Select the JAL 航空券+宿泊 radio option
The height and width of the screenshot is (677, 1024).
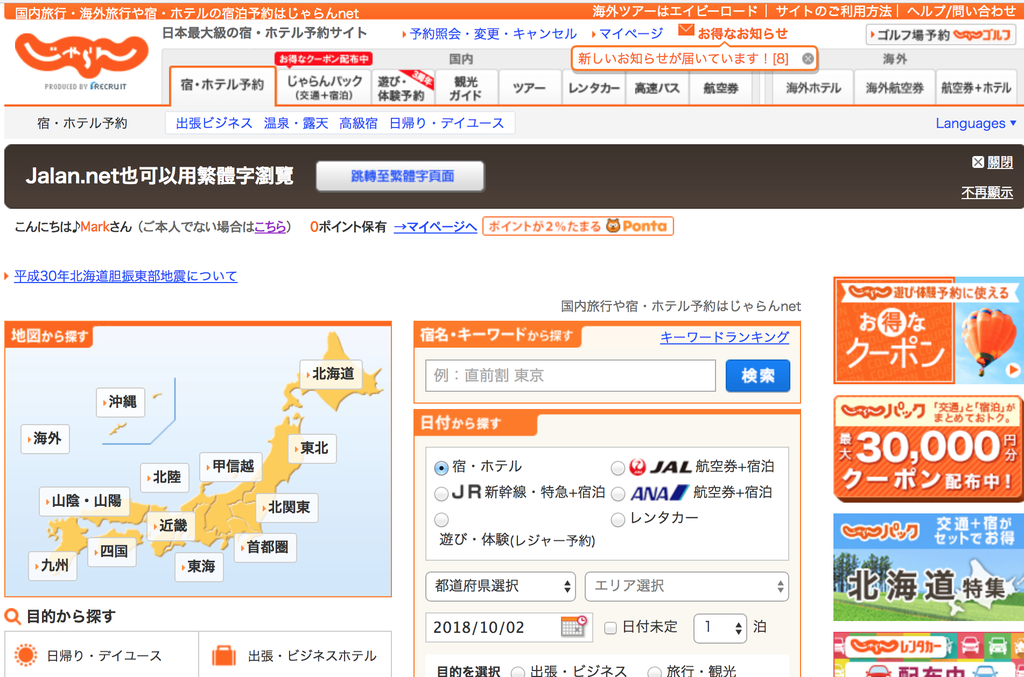point(618,468)
